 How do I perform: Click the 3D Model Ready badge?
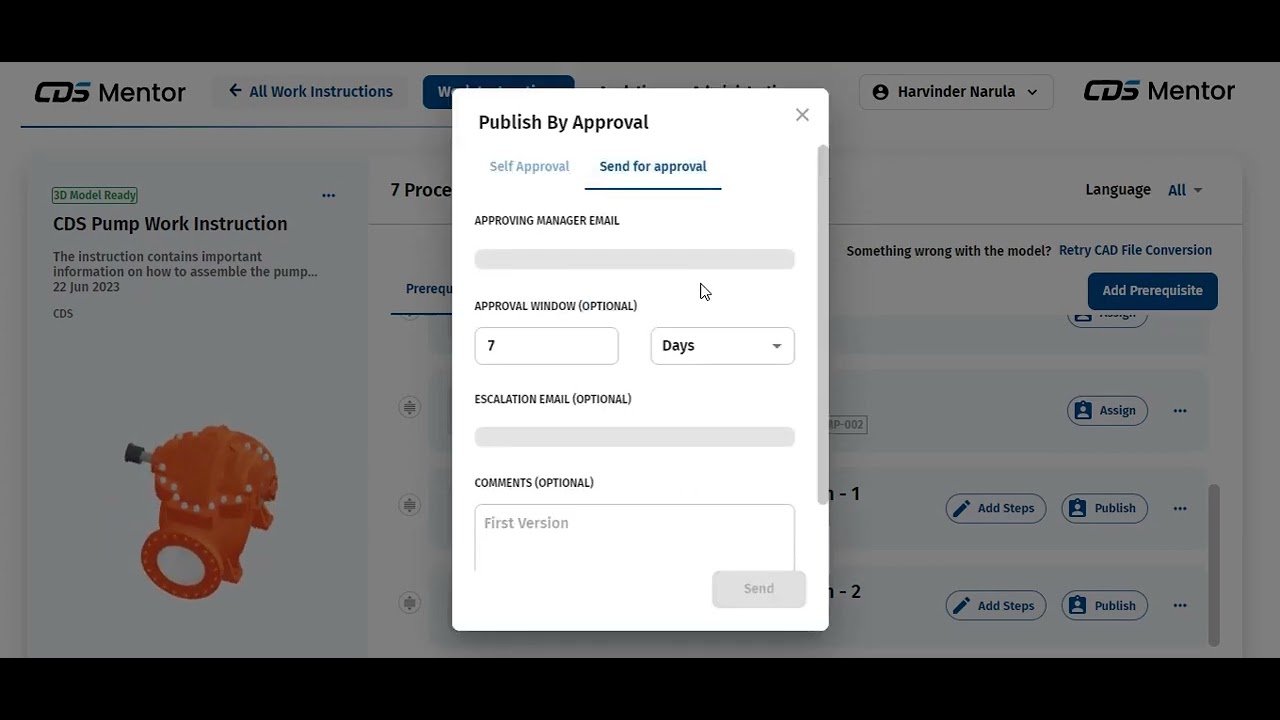coord(95,195)
